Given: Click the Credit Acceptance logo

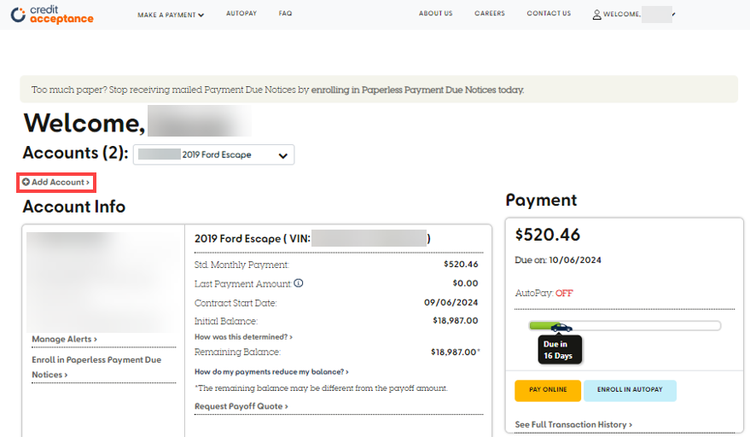Looking at the screenshot, I should coord(52,14).
